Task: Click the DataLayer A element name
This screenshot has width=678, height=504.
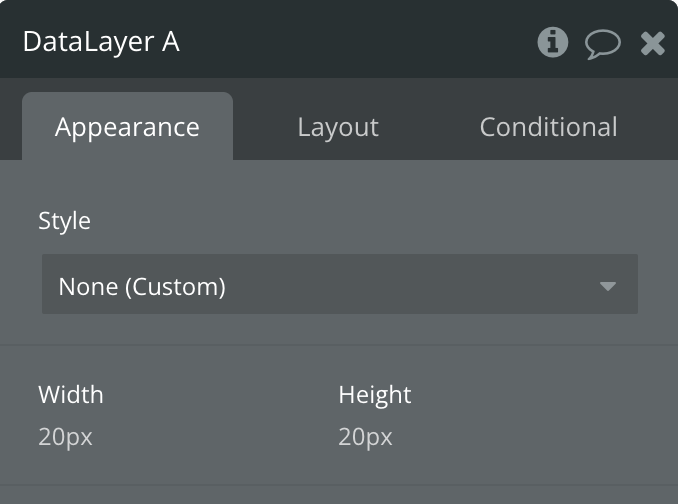Action: coord(101,42)
